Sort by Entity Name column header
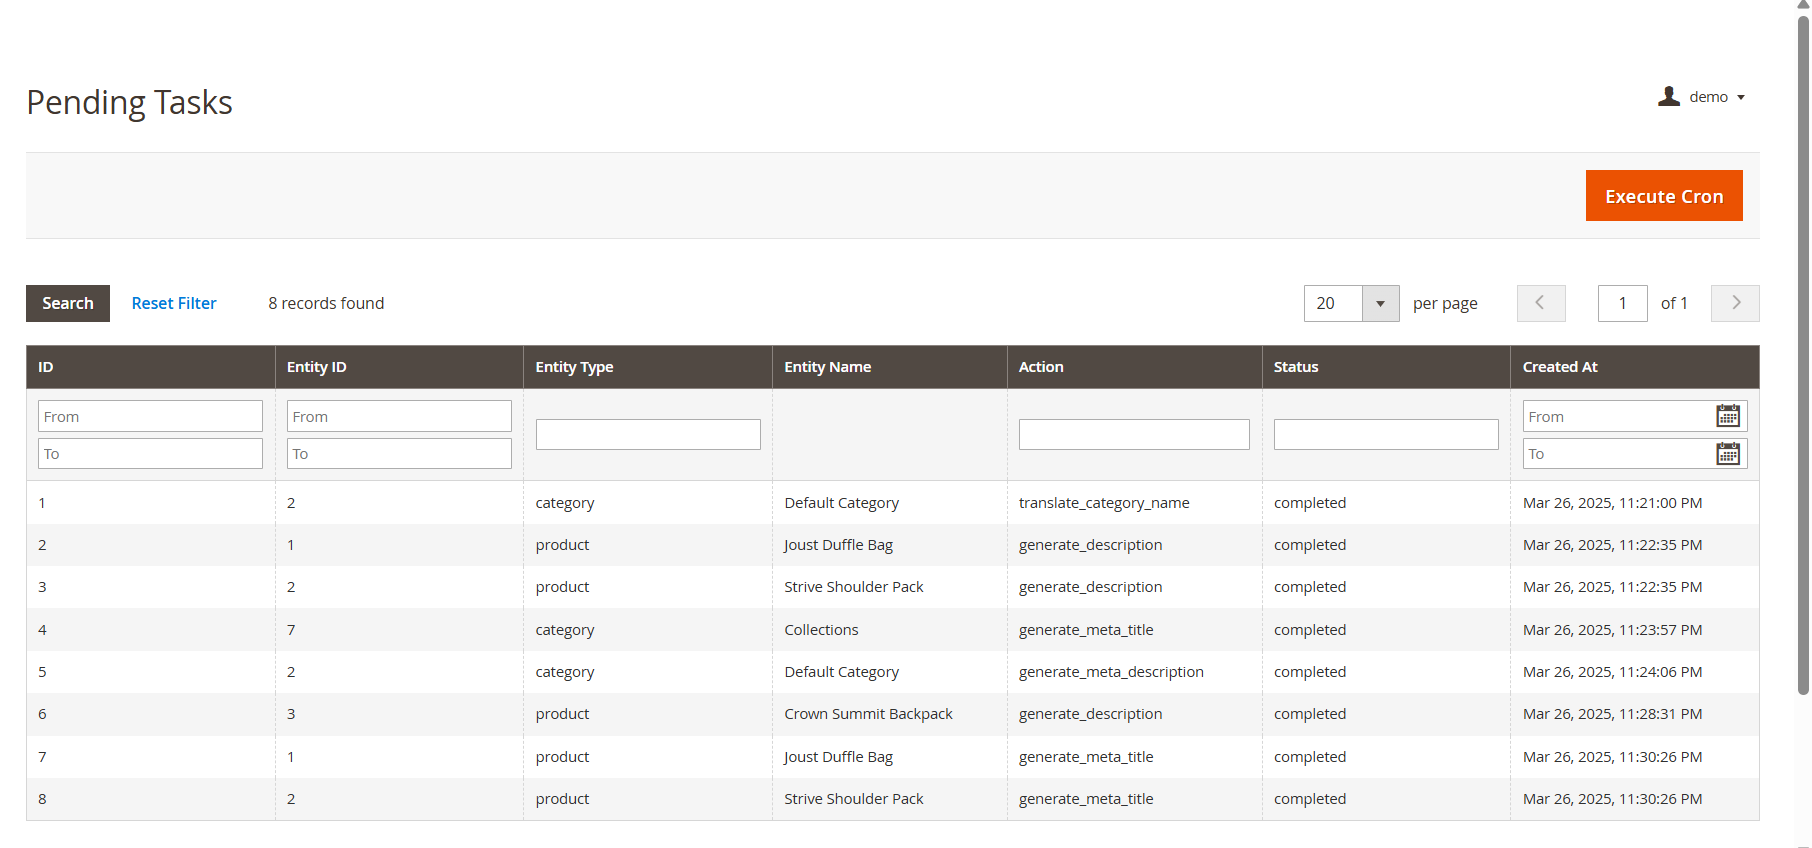Image resolution: width=1812 pixels, height=848 pixels. pos(890,367)
